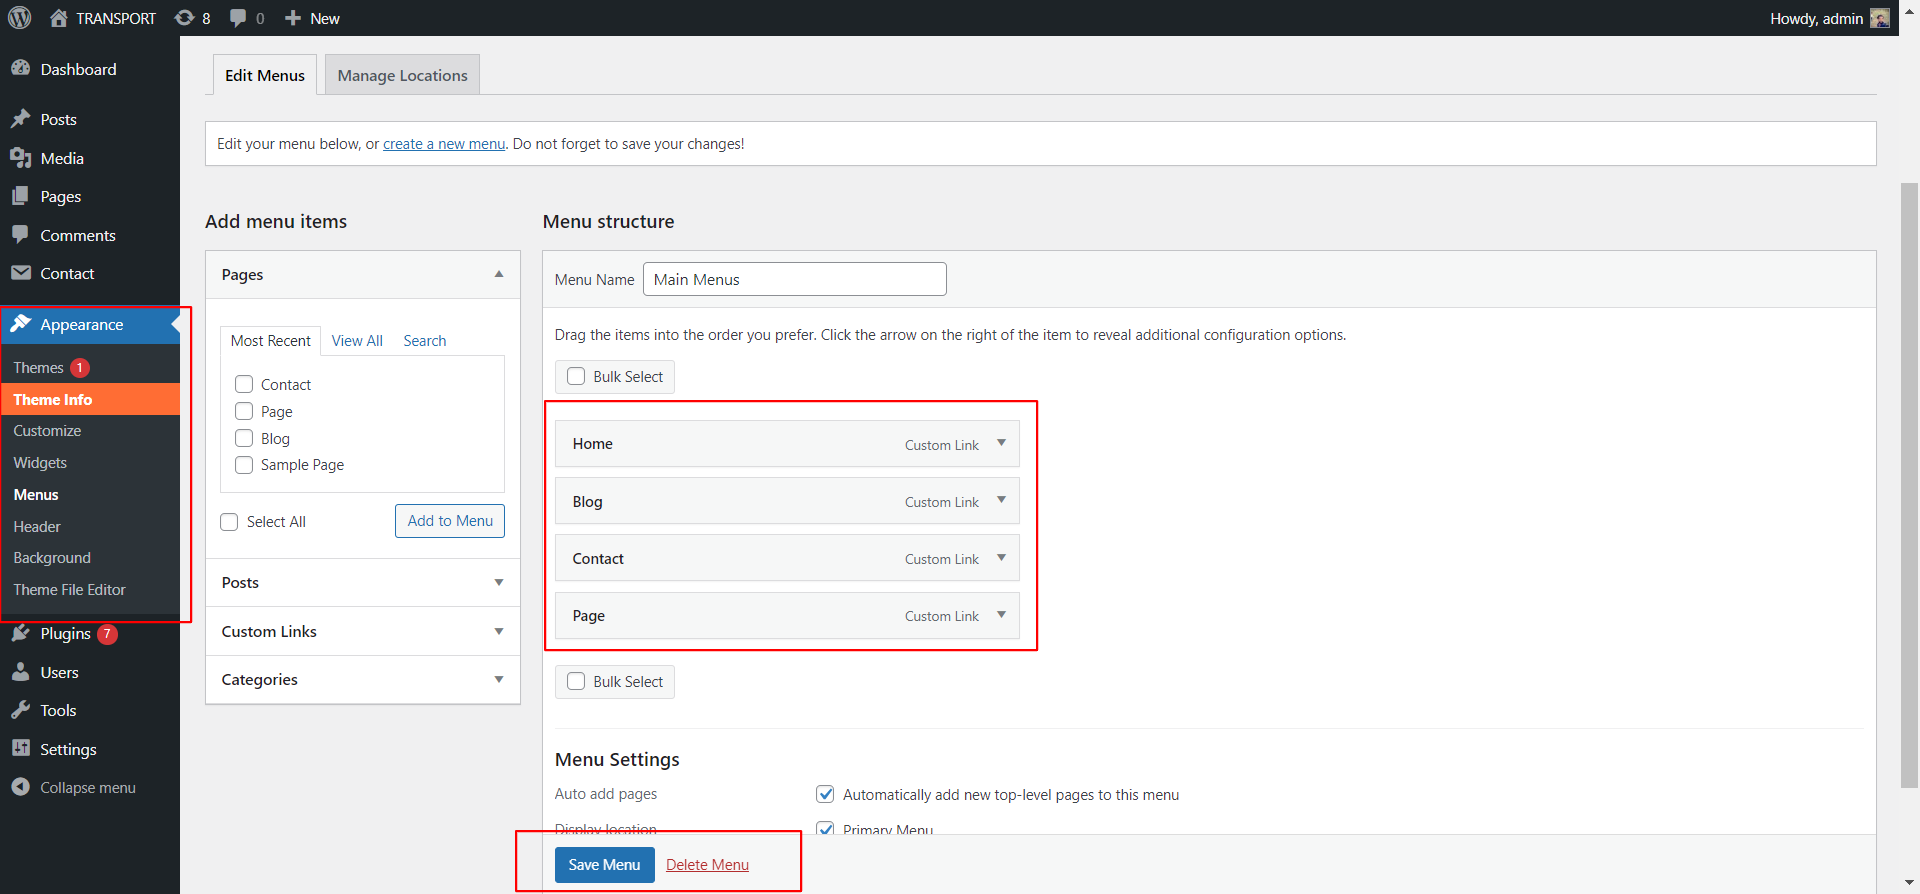The width and height of the screenshot is (1920, 894).
Task: Click the comments bubble icon in admin bar
Action: click(238, 18)
